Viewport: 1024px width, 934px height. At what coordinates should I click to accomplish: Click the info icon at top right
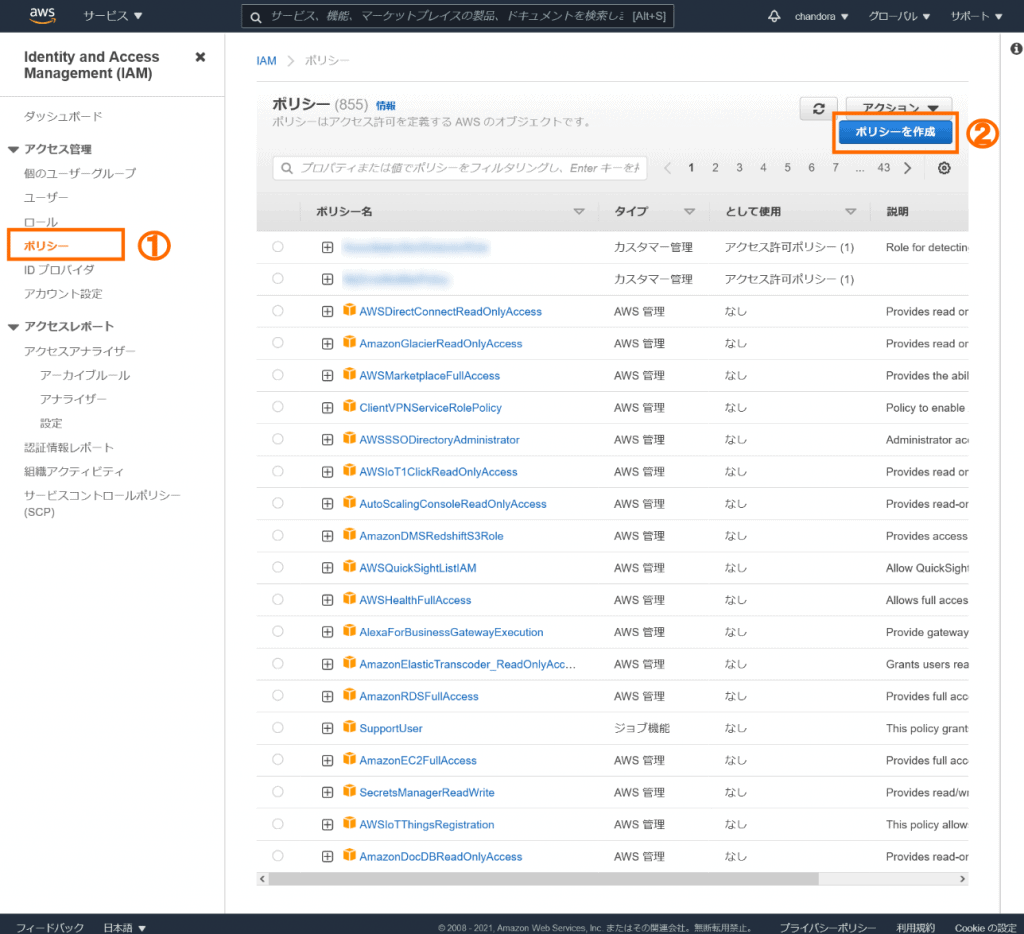pyautogui.click(x=1016, y=49)
